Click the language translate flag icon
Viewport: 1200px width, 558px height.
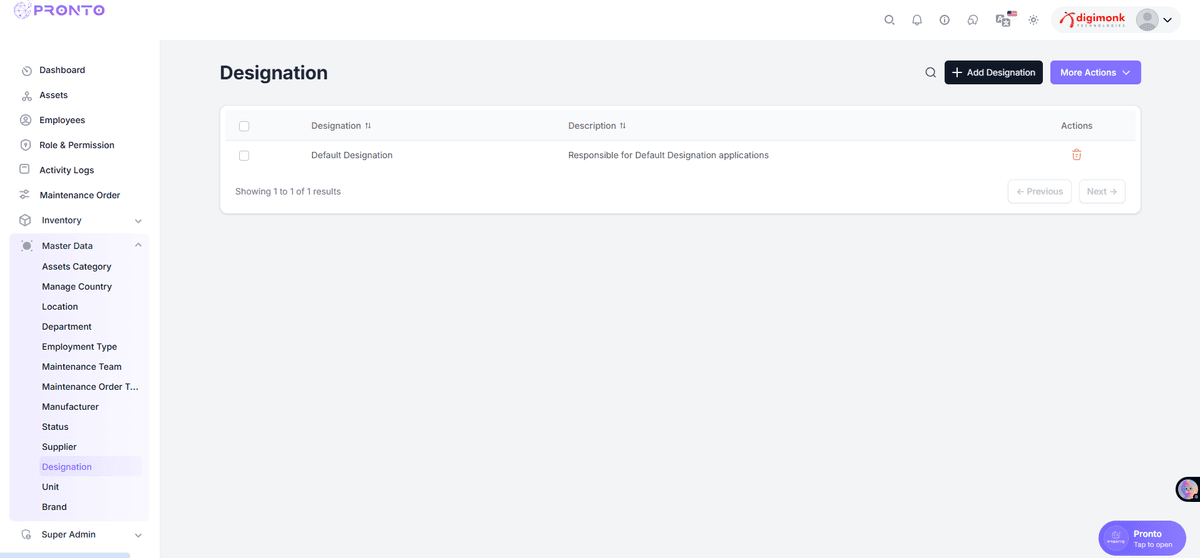(x=1004, y=19)
